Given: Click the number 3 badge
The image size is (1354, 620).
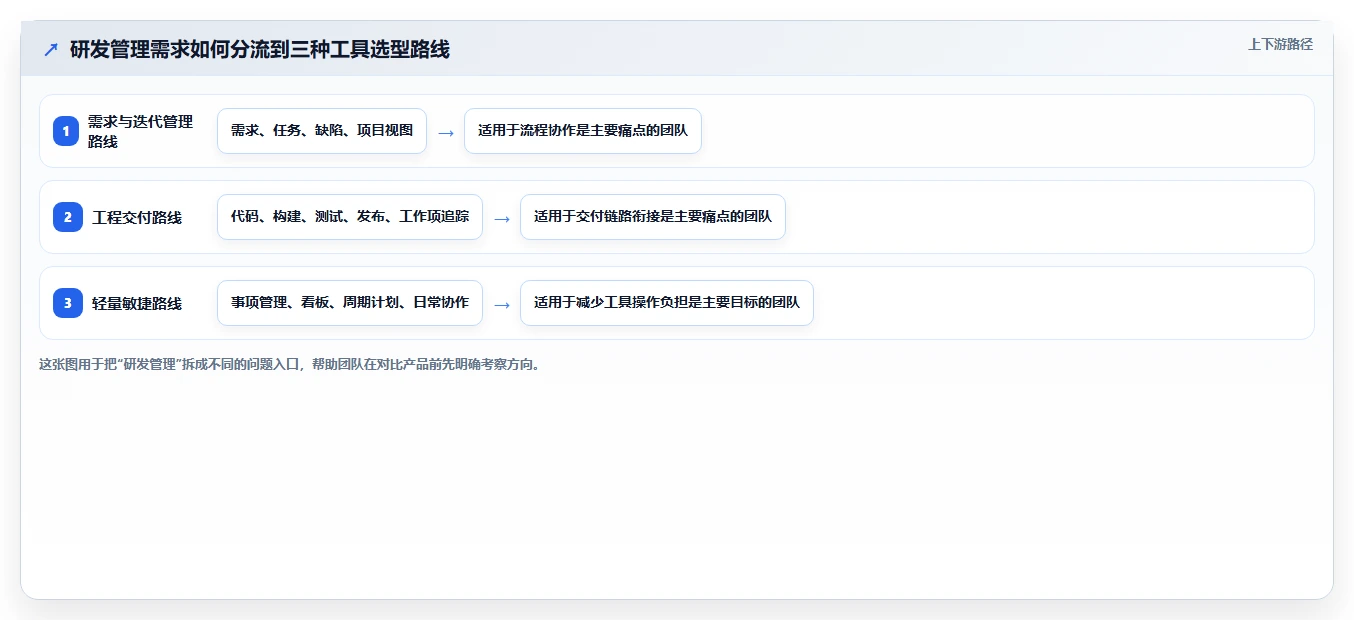Looking at the screenshot, I should pos(66,303).
